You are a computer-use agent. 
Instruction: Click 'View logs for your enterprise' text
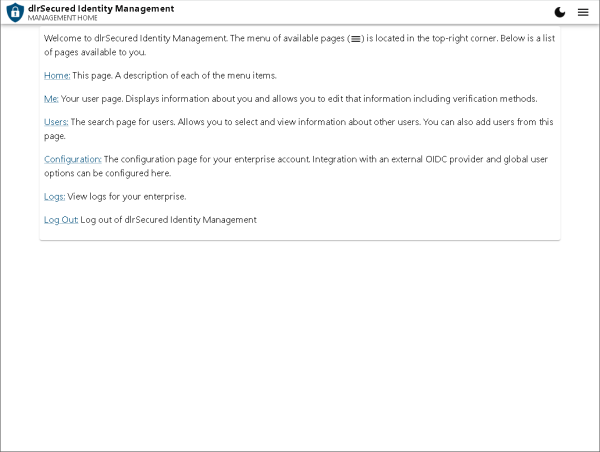[127, 196]
